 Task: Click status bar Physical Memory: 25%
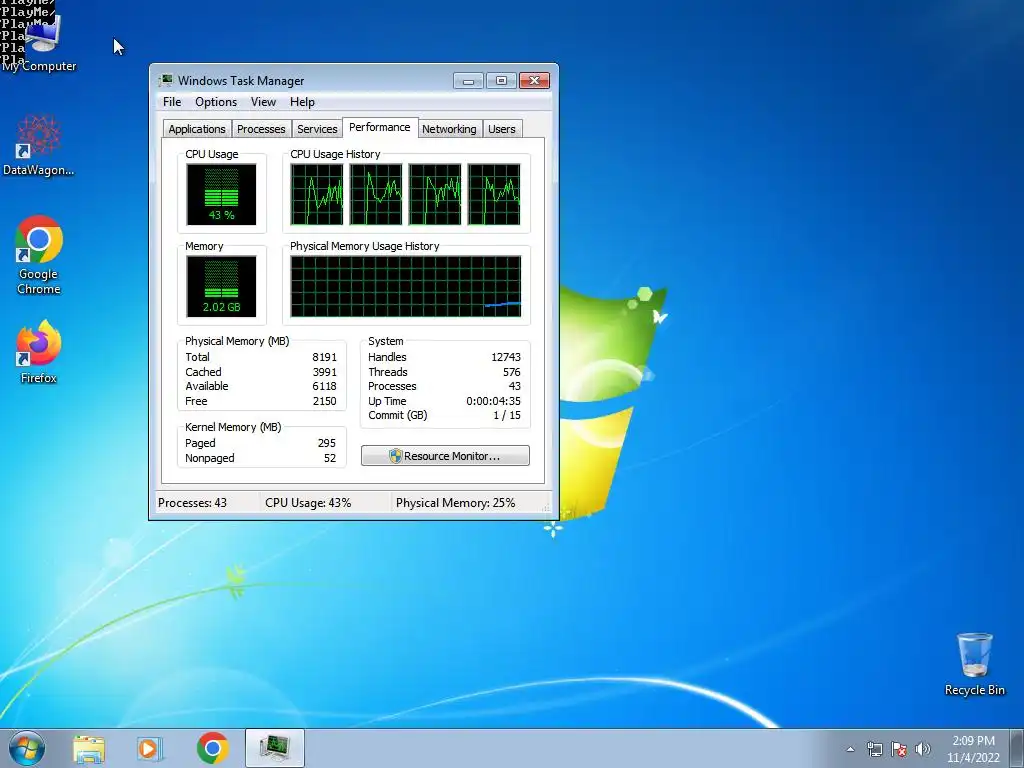point(455,503)
